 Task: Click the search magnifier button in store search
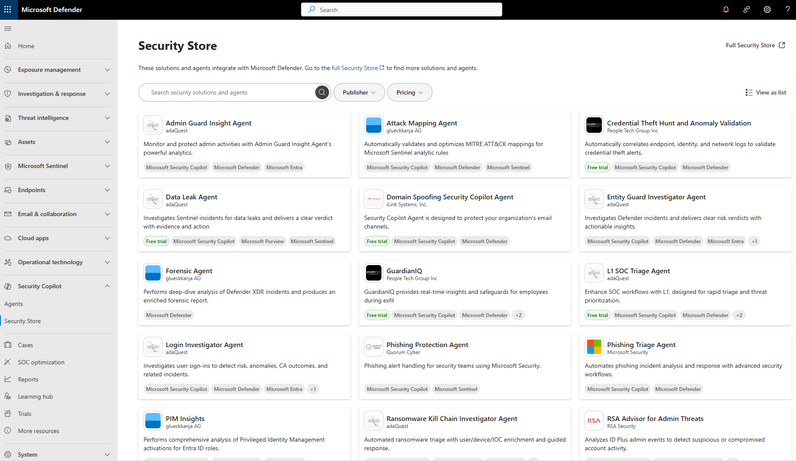tap(322, 92)
